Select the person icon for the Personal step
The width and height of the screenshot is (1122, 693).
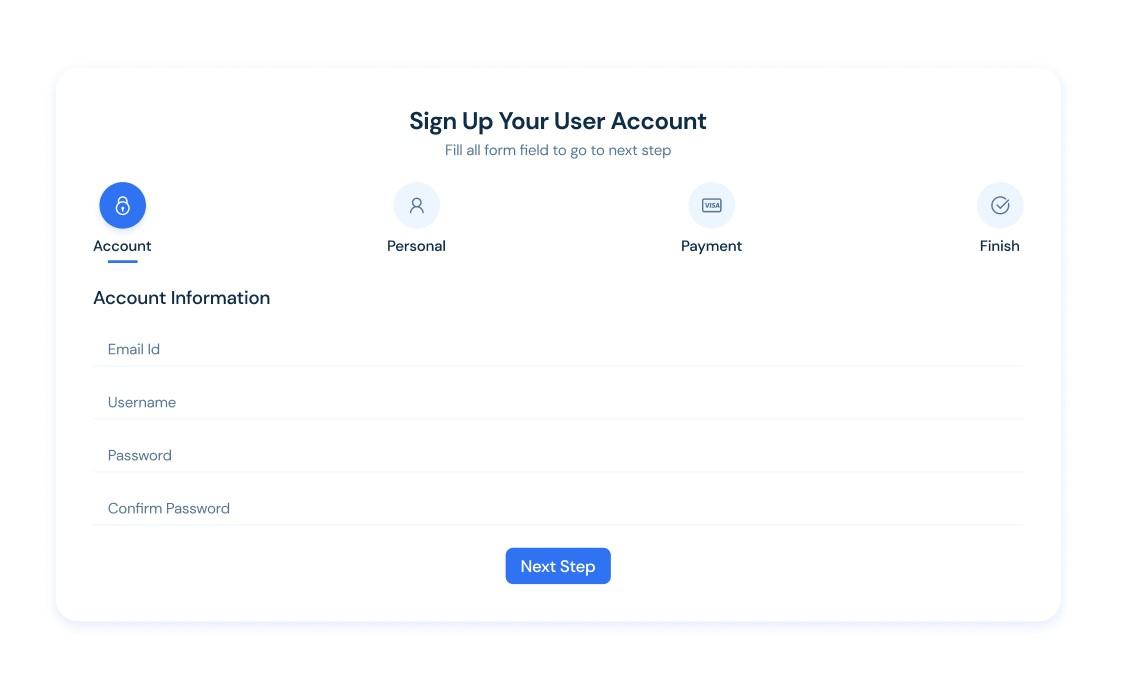coord(416,205)
